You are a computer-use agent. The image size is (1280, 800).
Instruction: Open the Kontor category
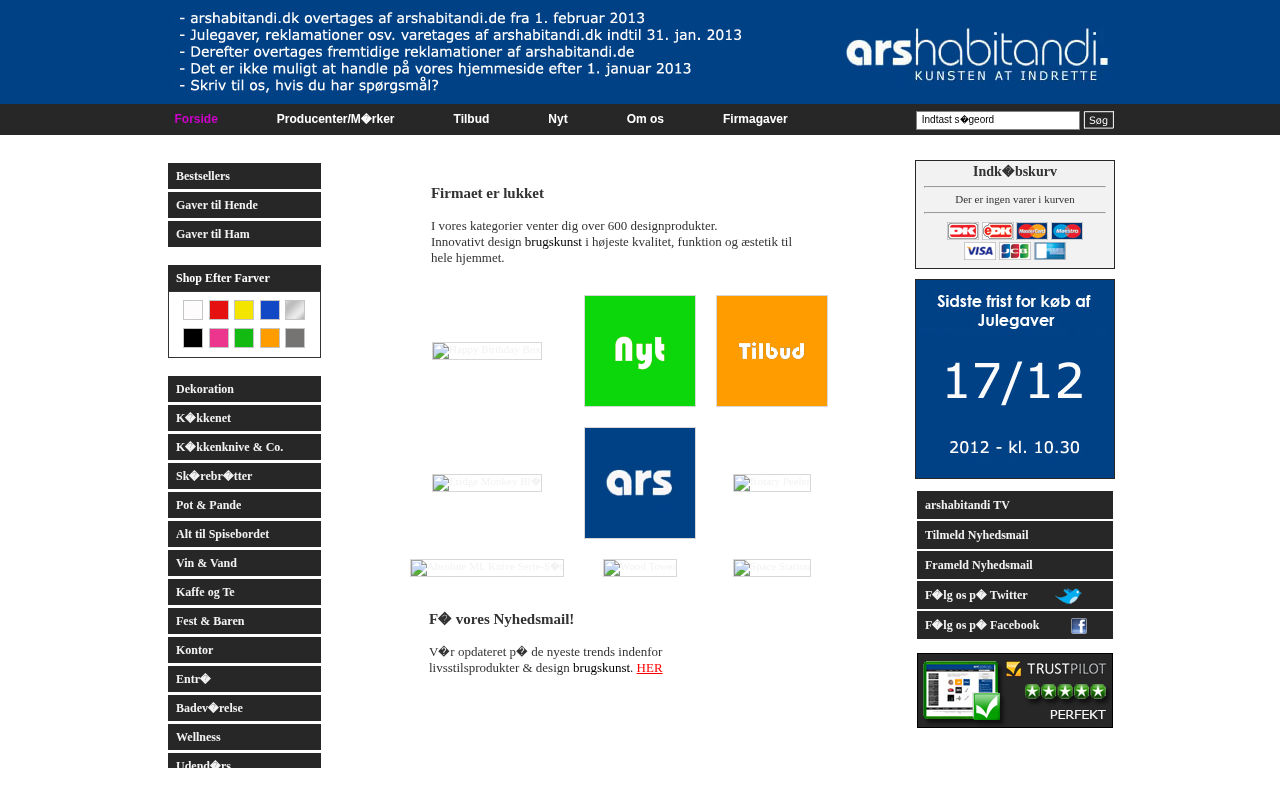pos(244,650)
